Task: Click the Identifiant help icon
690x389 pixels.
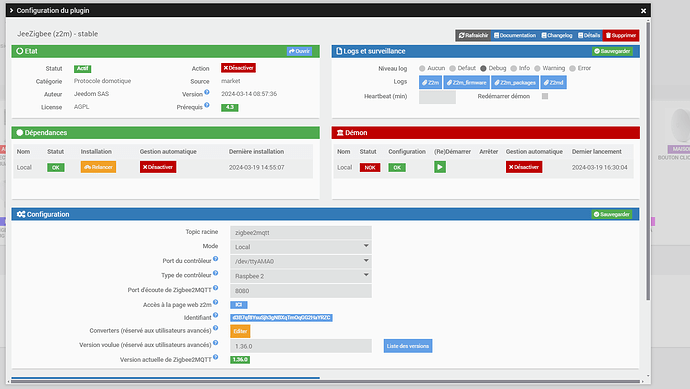Action: [216, 315]
